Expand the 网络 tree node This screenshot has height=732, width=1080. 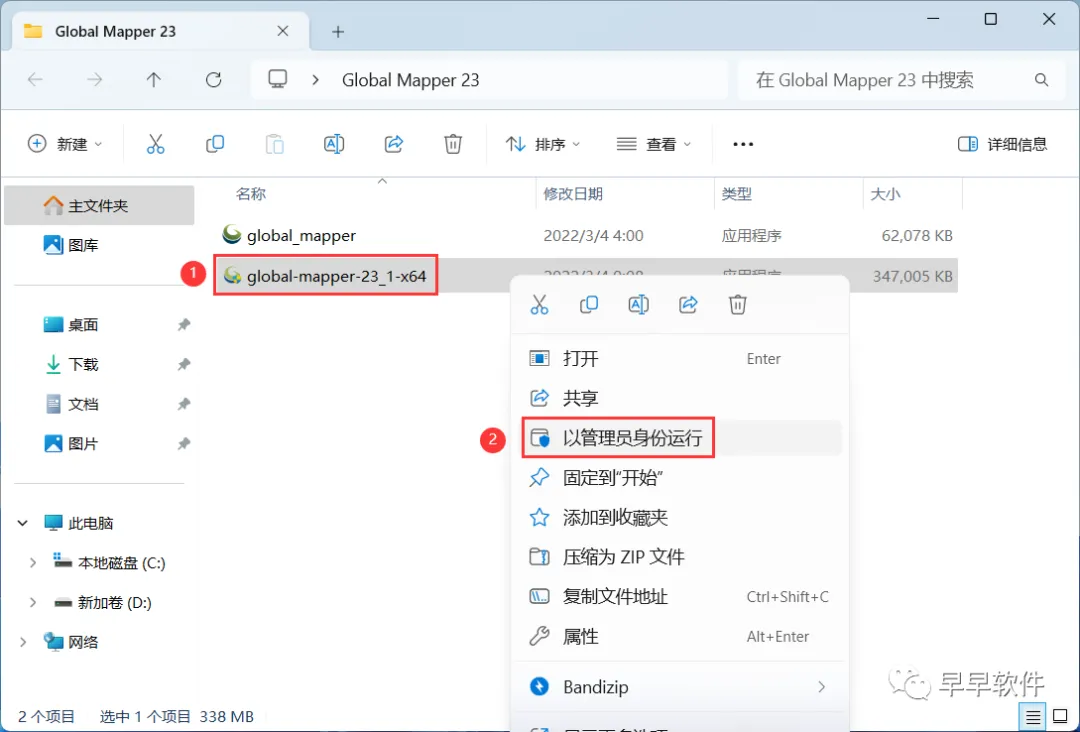(x=23, y=642)
